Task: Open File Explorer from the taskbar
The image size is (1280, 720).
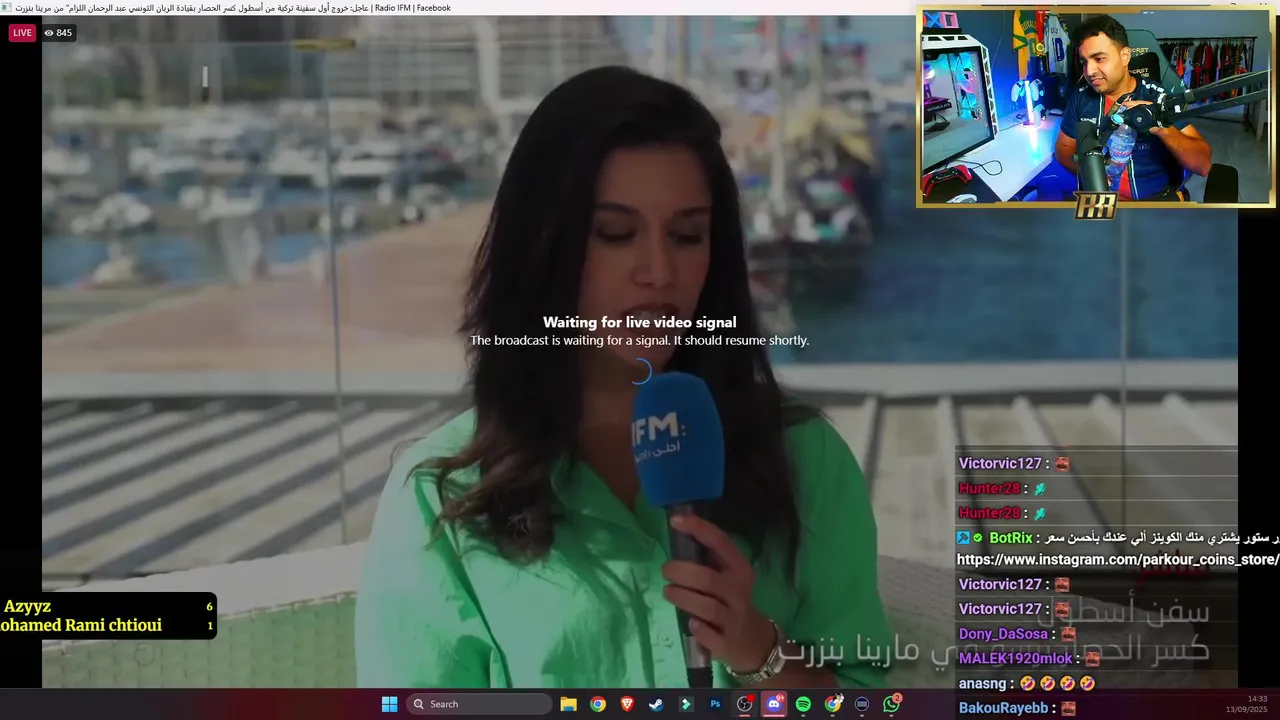Action: coord(568,704)
